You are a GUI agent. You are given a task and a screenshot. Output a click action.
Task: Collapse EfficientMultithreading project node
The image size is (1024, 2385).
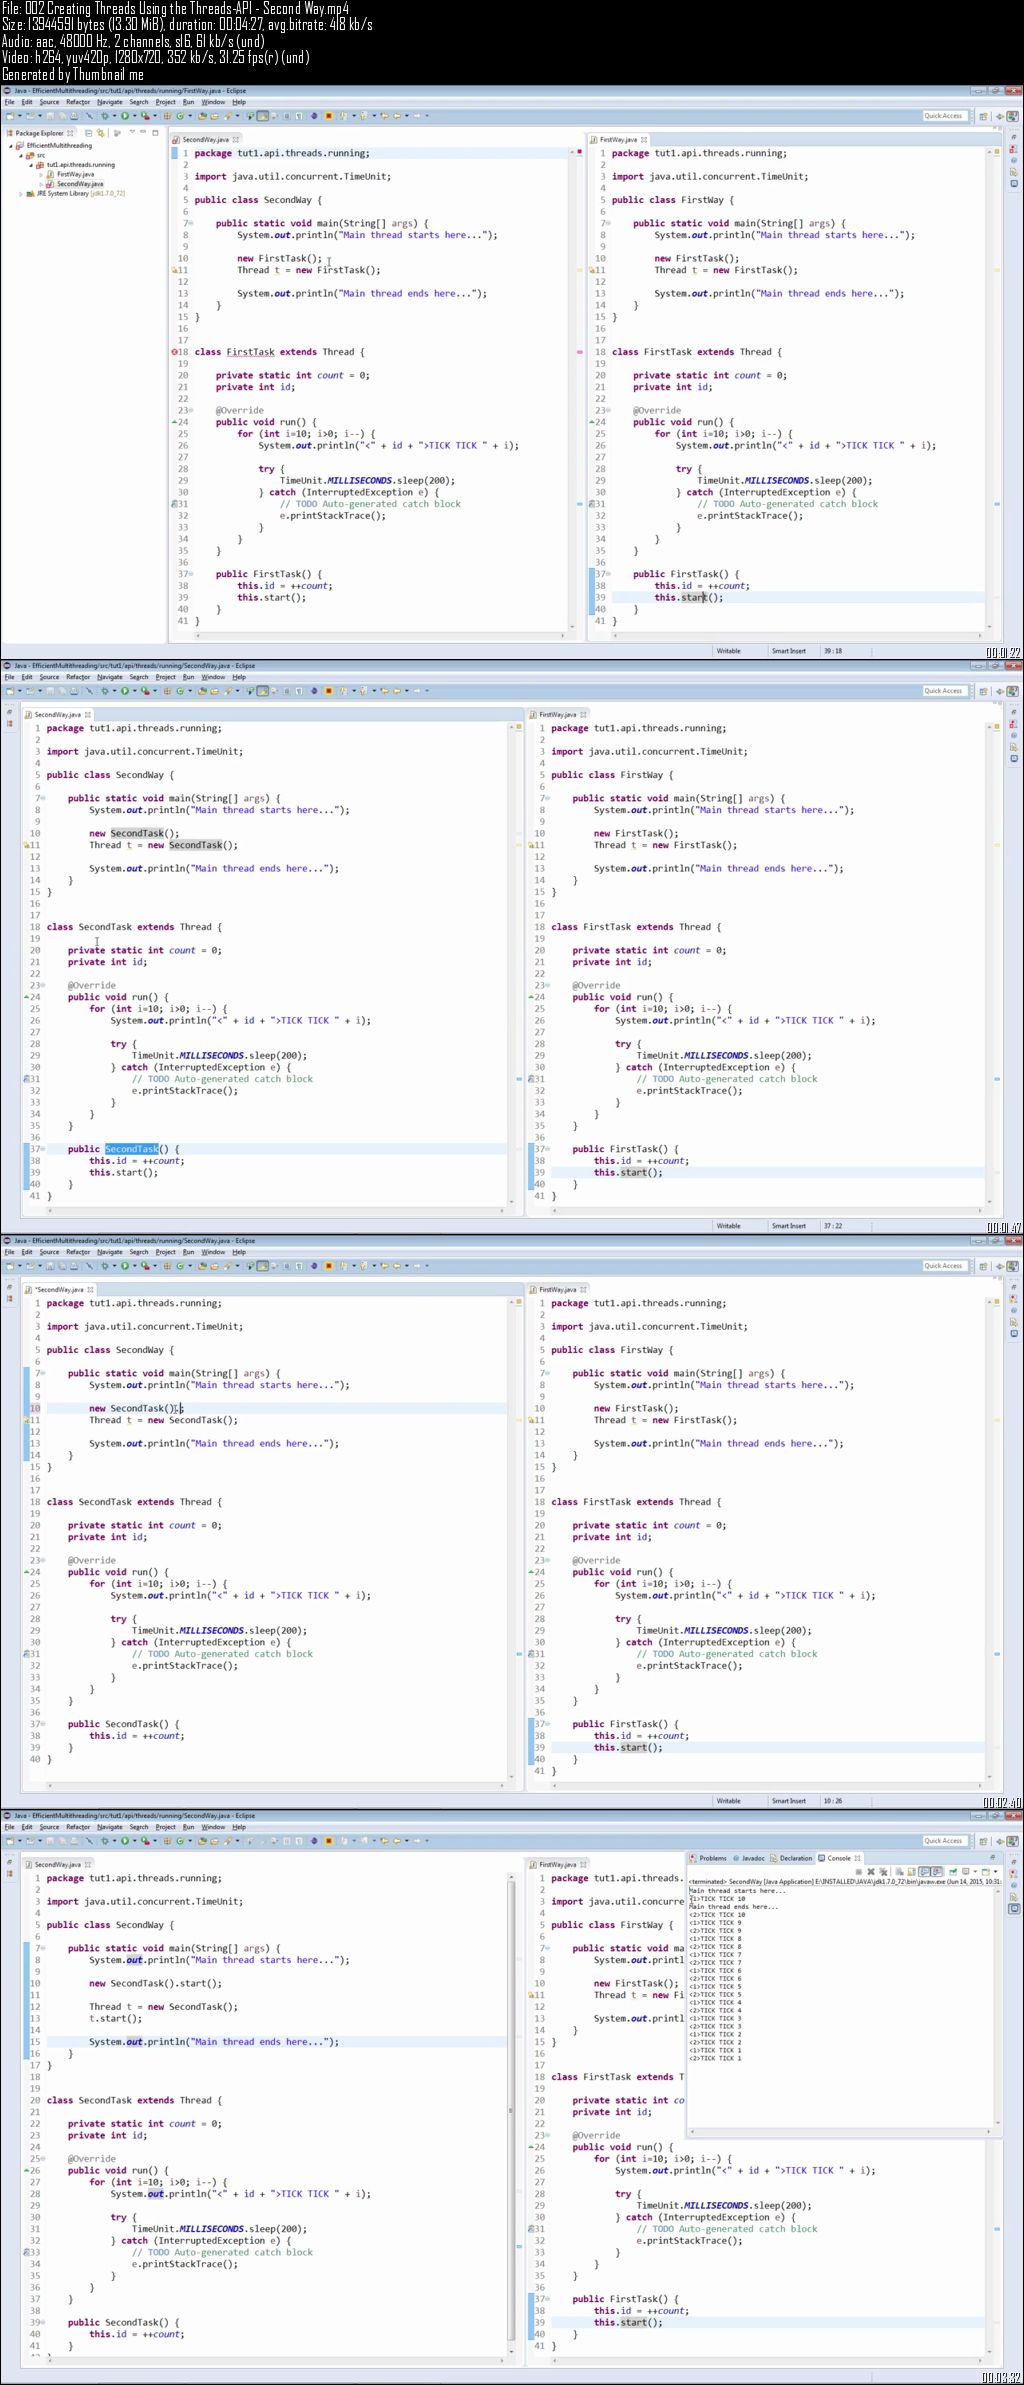click(x=11, y=146)
